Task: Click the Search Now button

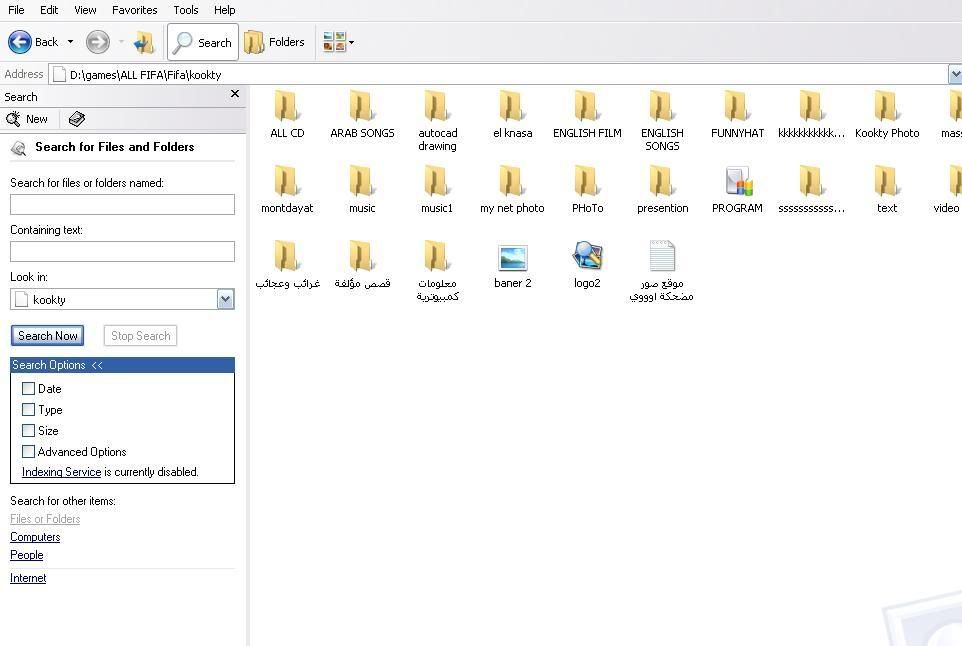Action: click(47, 336)
